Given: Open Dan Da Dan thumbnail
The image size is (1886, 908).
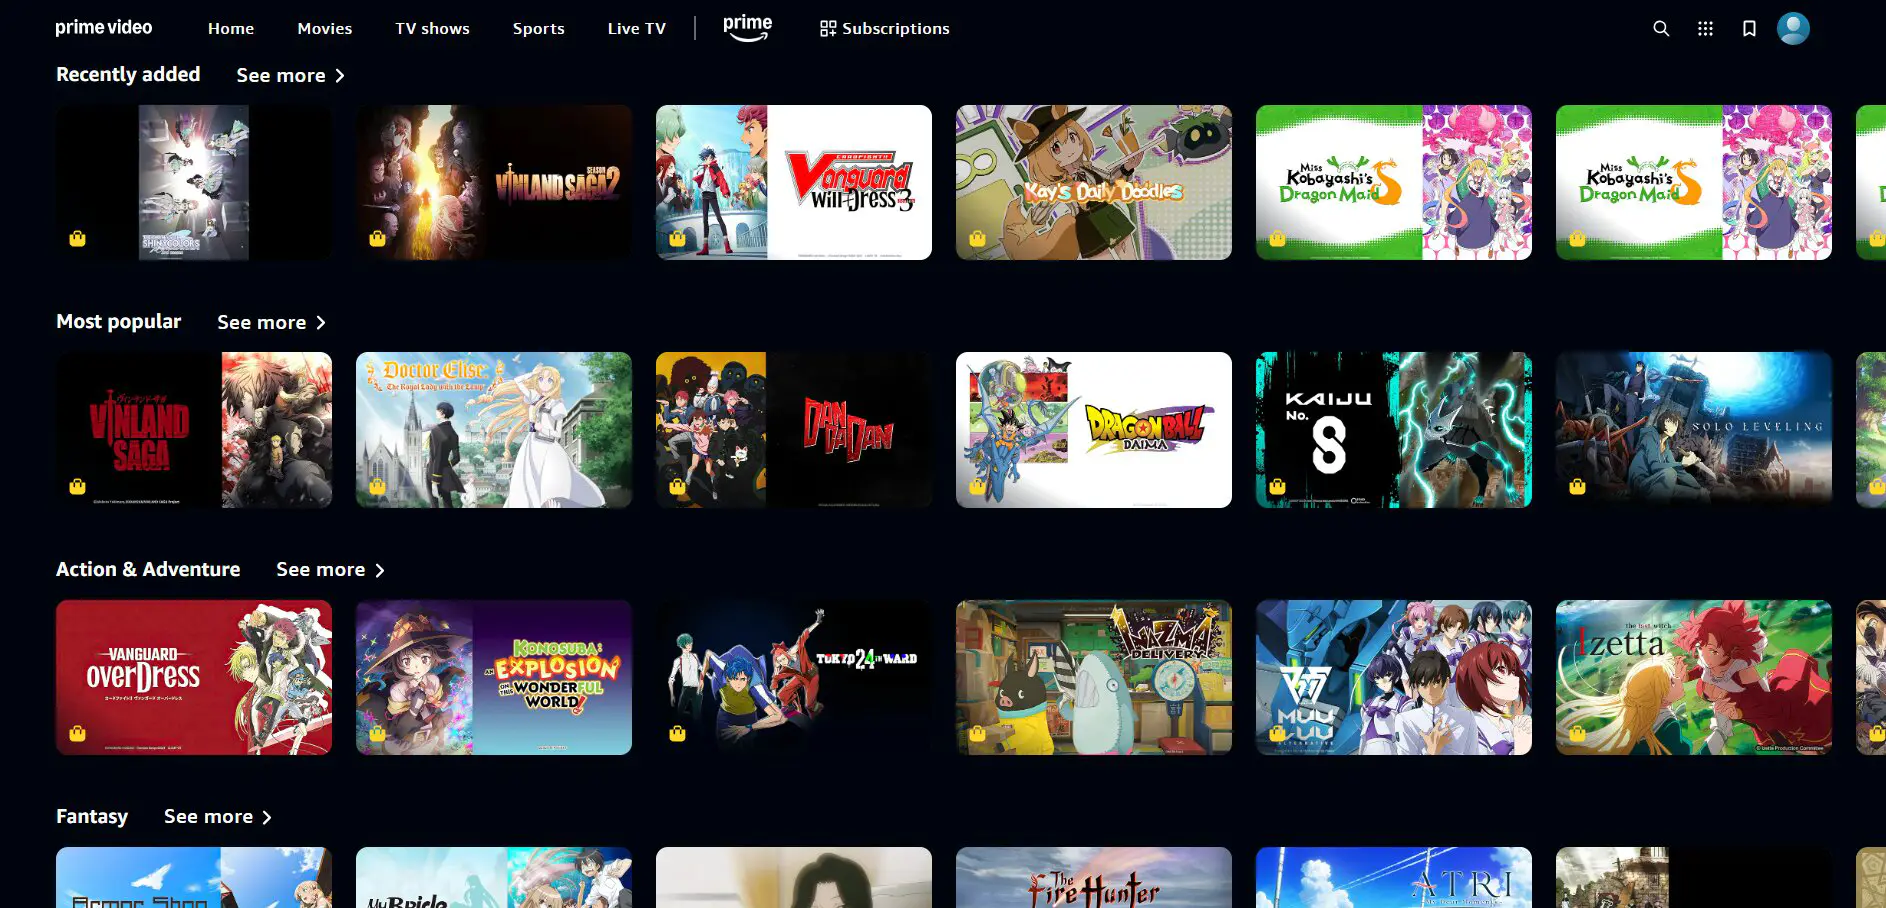Looking at the screenshot, I should (794, 430).
